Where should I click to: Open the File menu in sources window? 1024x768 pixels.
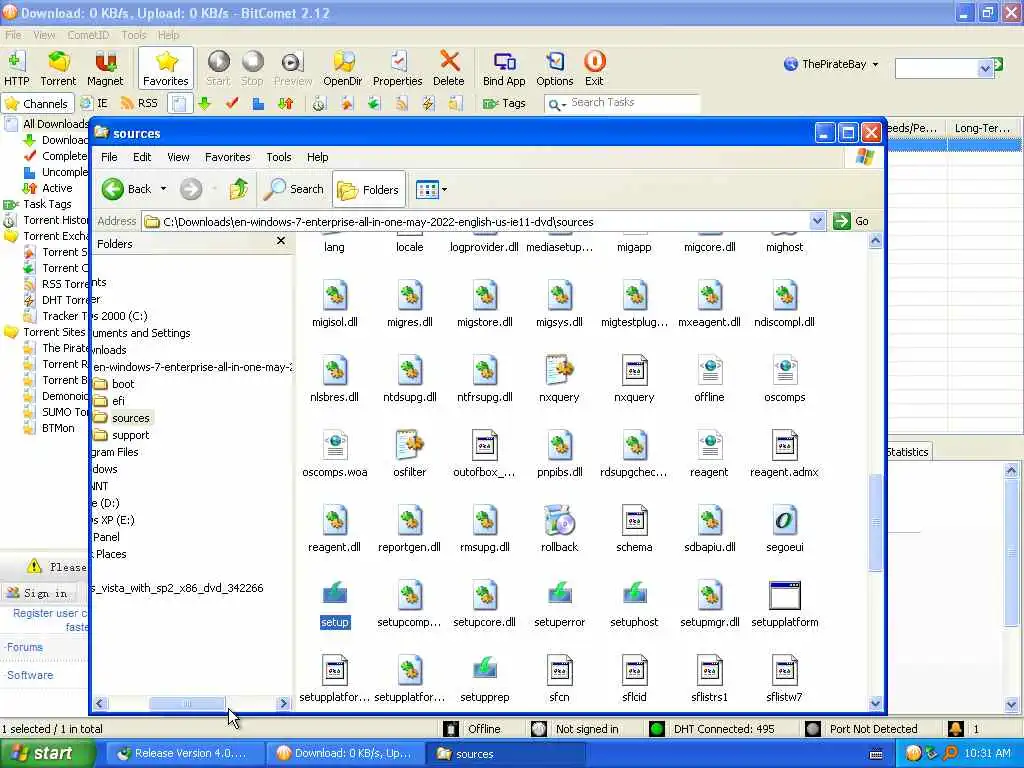tap(109, 157)
